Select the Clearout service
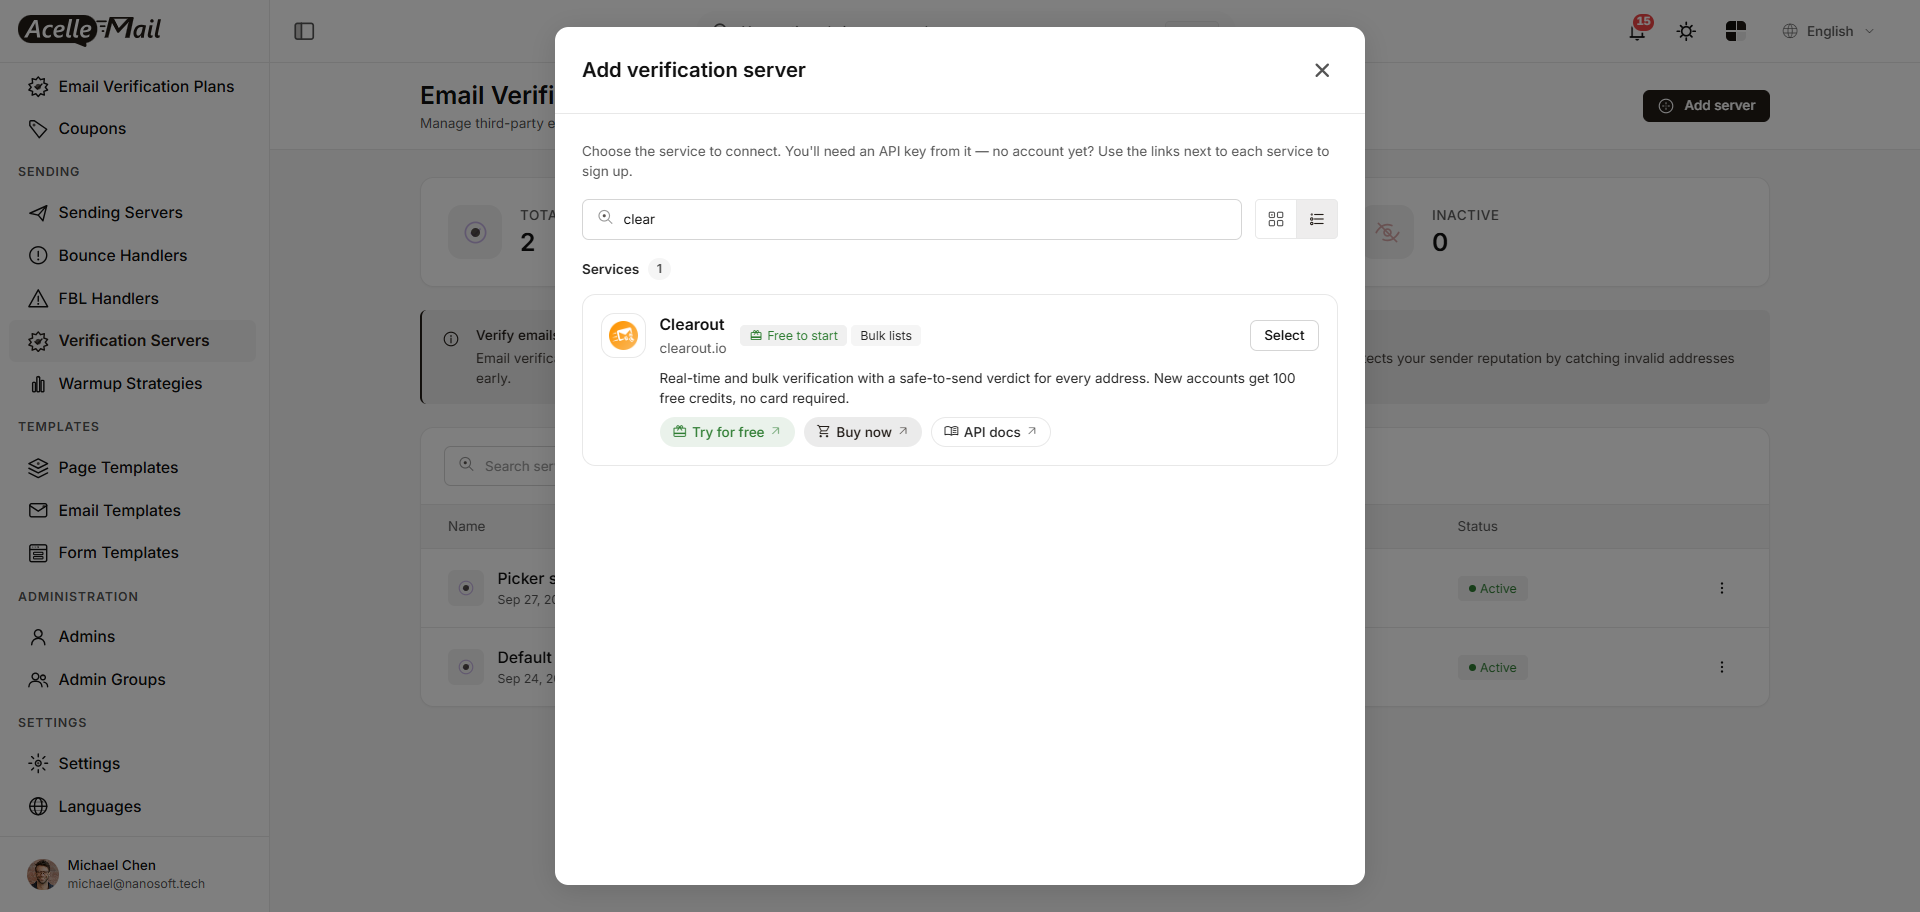The image size is (1920, 912). pos(1284,335)
